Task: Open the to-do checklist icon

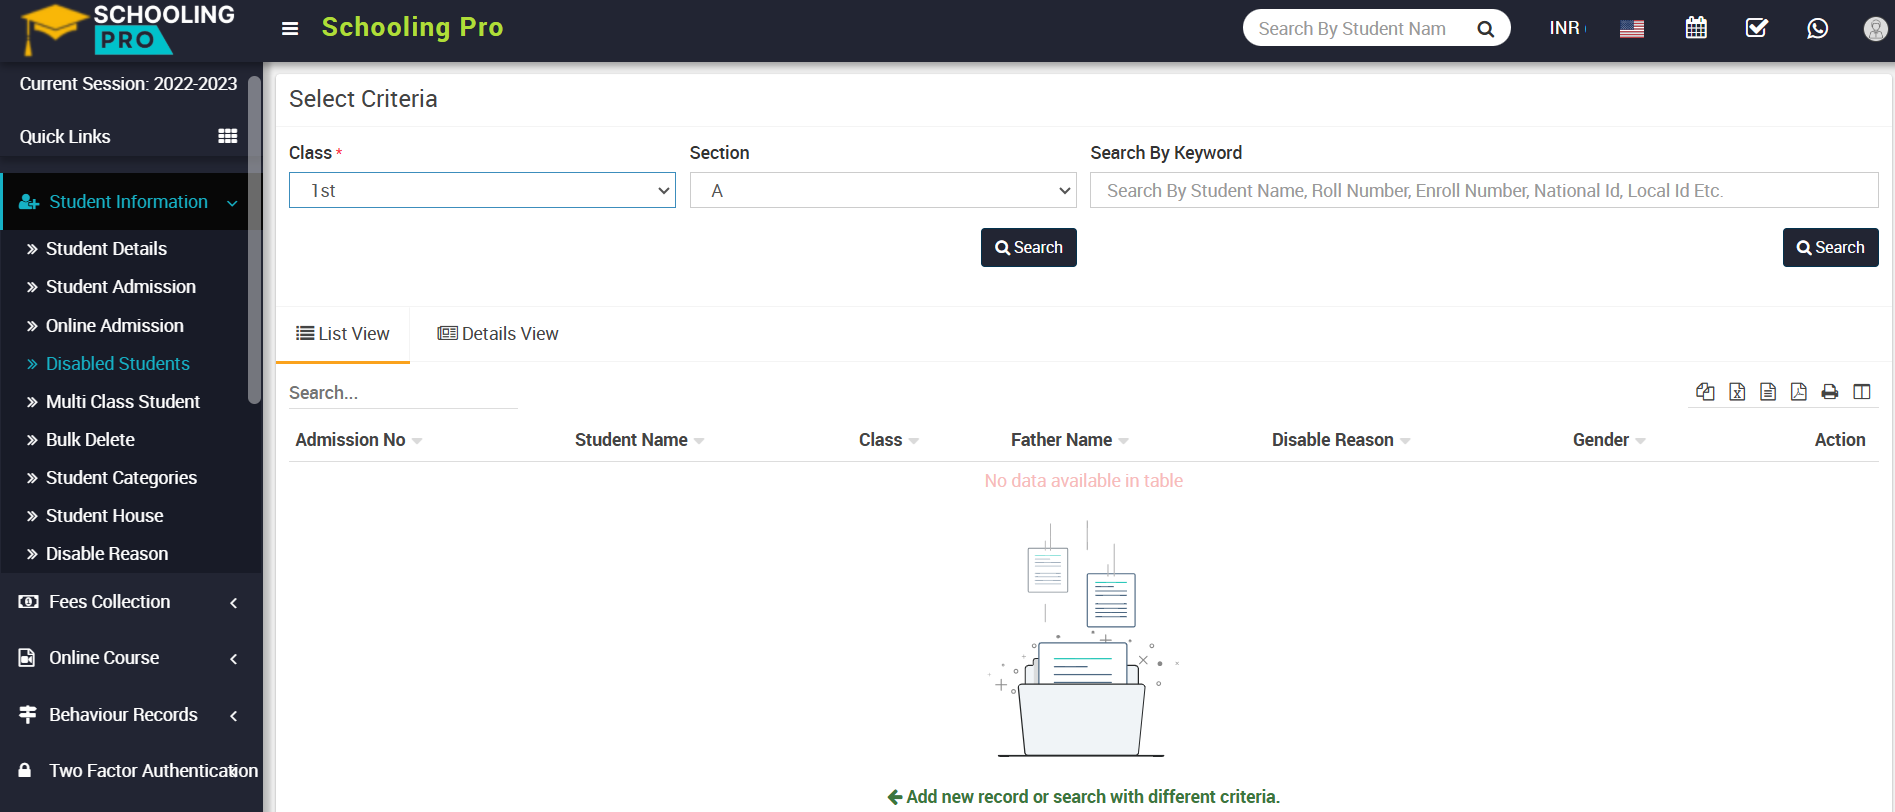Action: coord(1757,28)
